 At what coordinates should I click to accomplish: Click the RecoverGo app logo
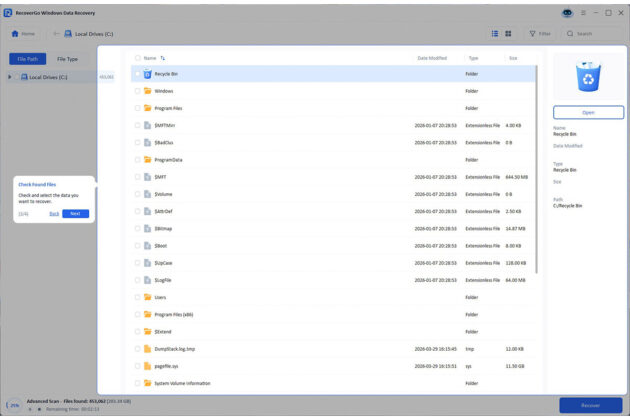8,13
